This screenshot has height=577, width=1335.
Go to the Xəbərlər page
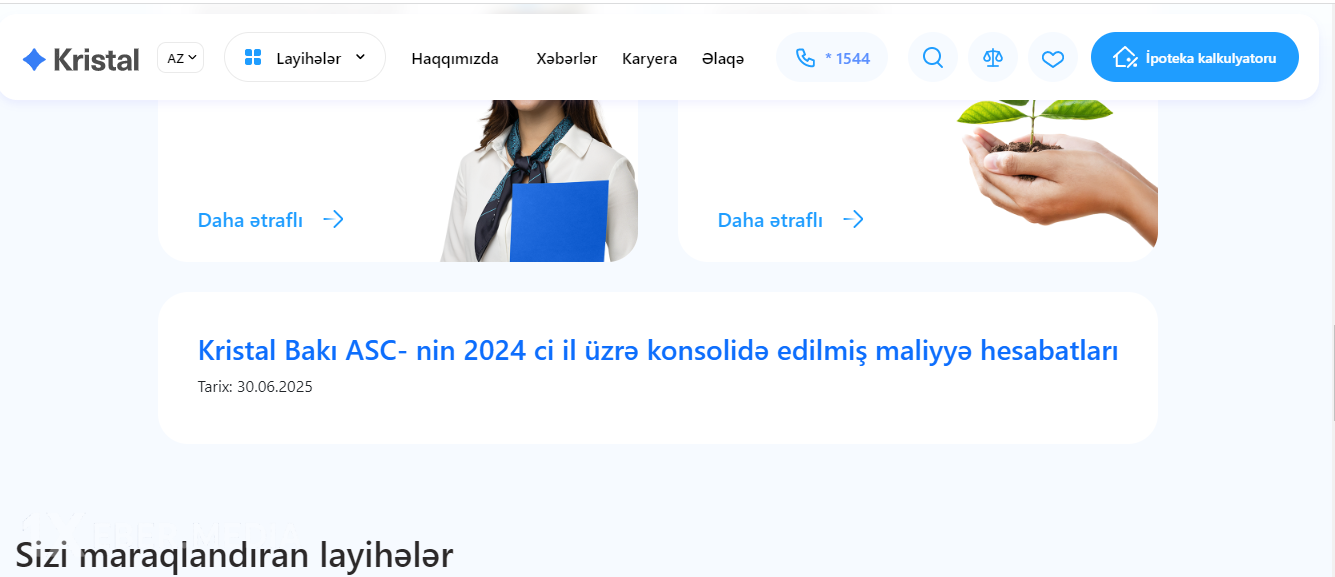(567, 59)
